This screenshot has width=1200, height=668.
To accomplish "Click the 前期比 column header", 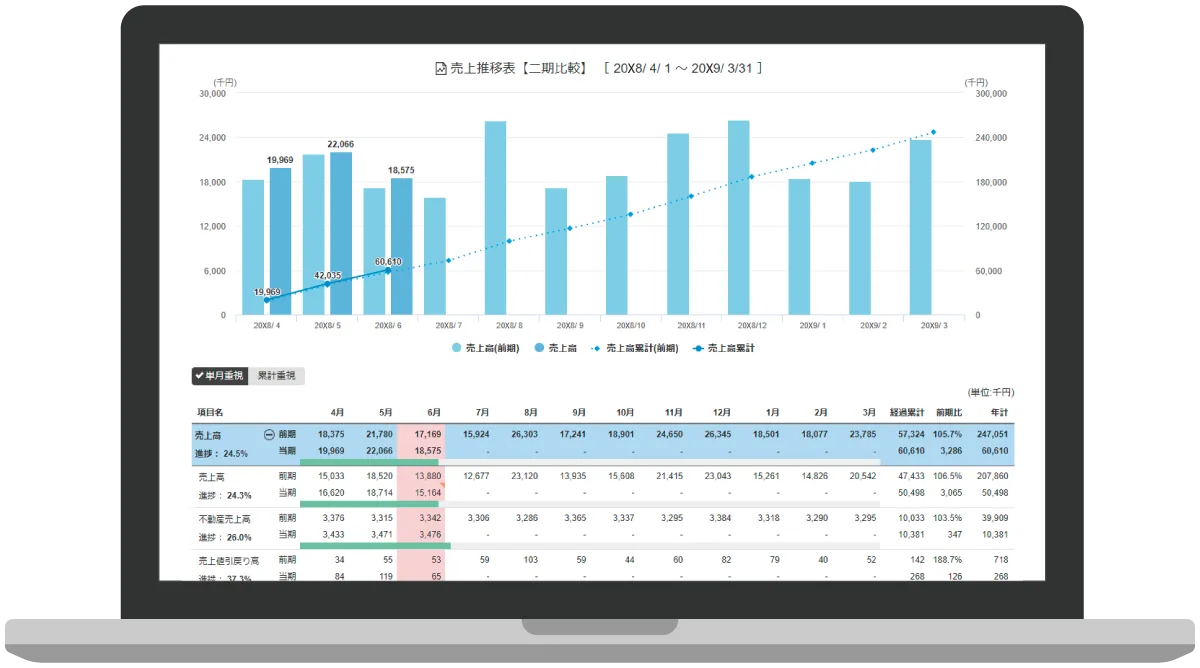I will click(948, 411).
